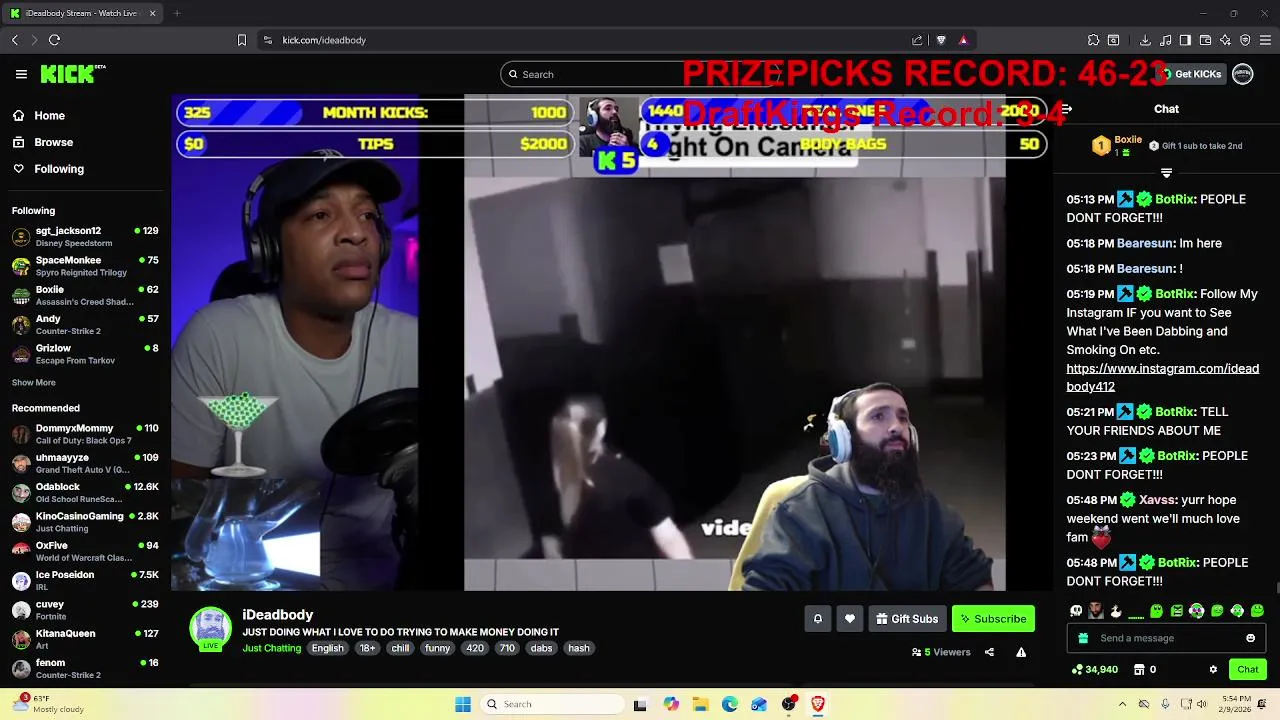Open browser extensions puzzle icon

pos(1093,40)
